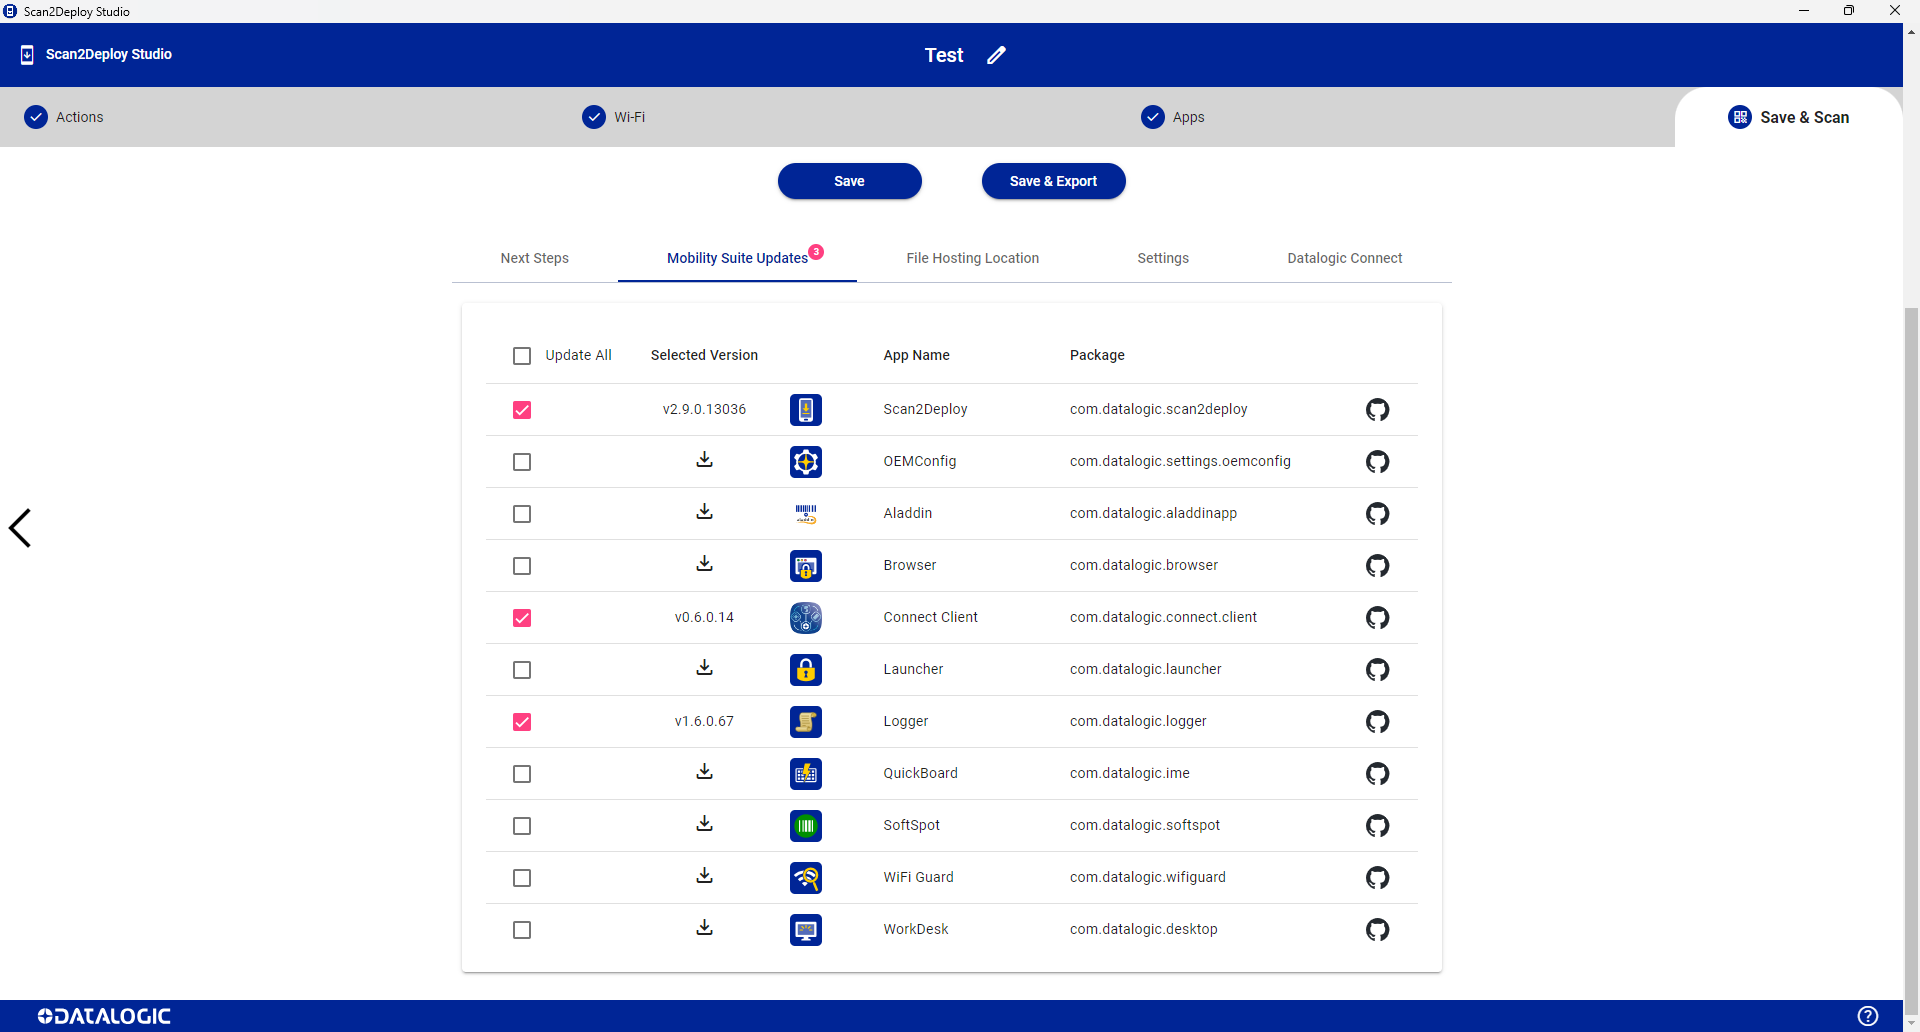Open GitHub link for Logger row

1377,721
